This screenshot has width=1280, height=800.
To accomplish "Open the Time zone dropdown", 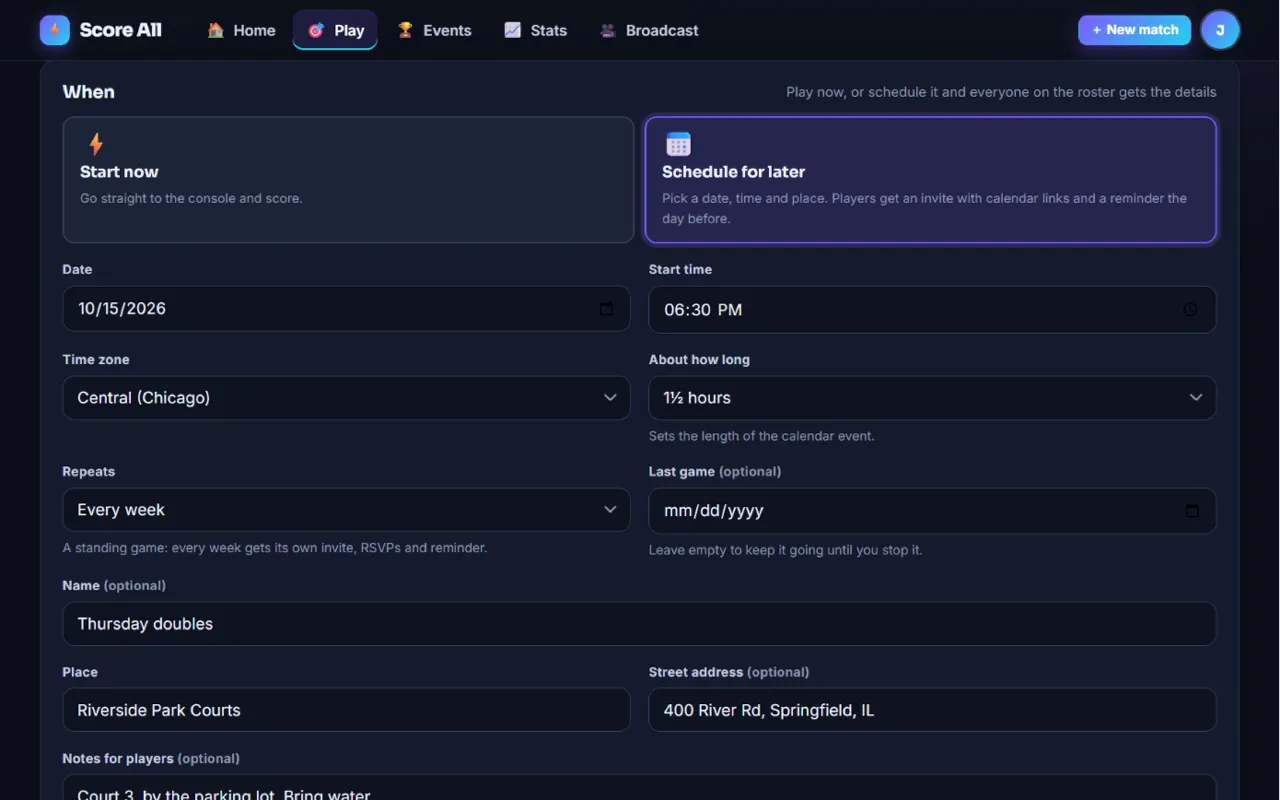I will (346, 398).
